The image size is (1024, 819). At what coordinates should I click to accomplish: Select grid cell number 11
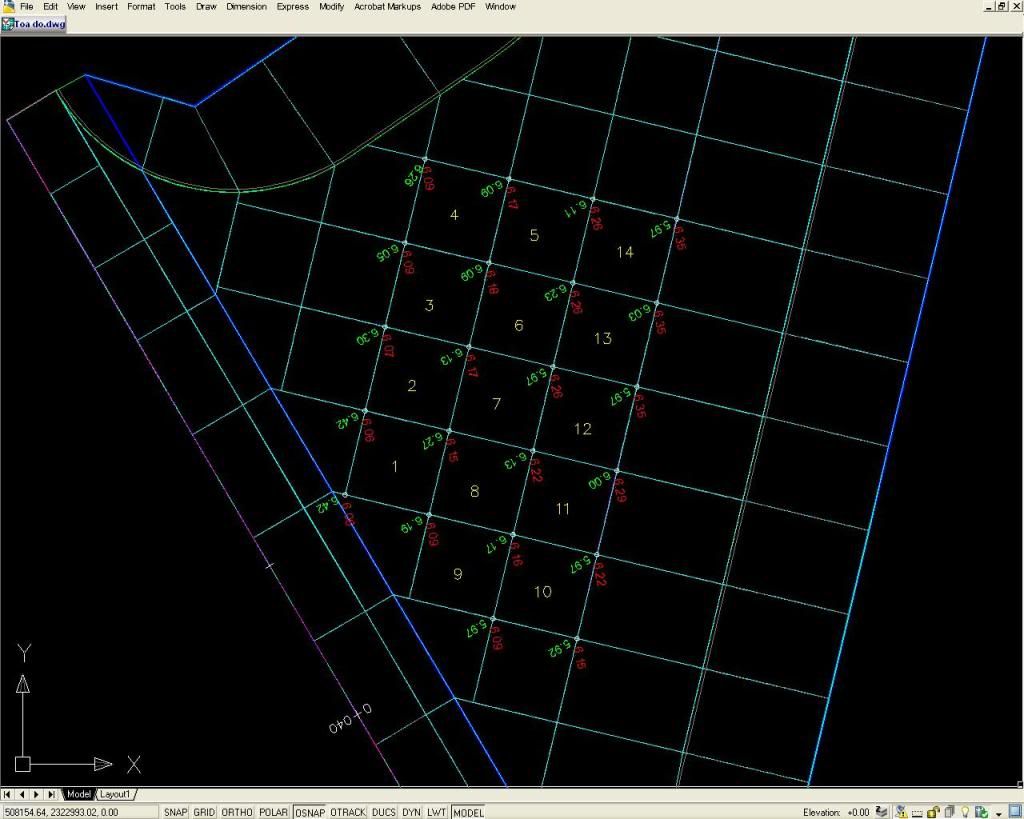(562, 509)
